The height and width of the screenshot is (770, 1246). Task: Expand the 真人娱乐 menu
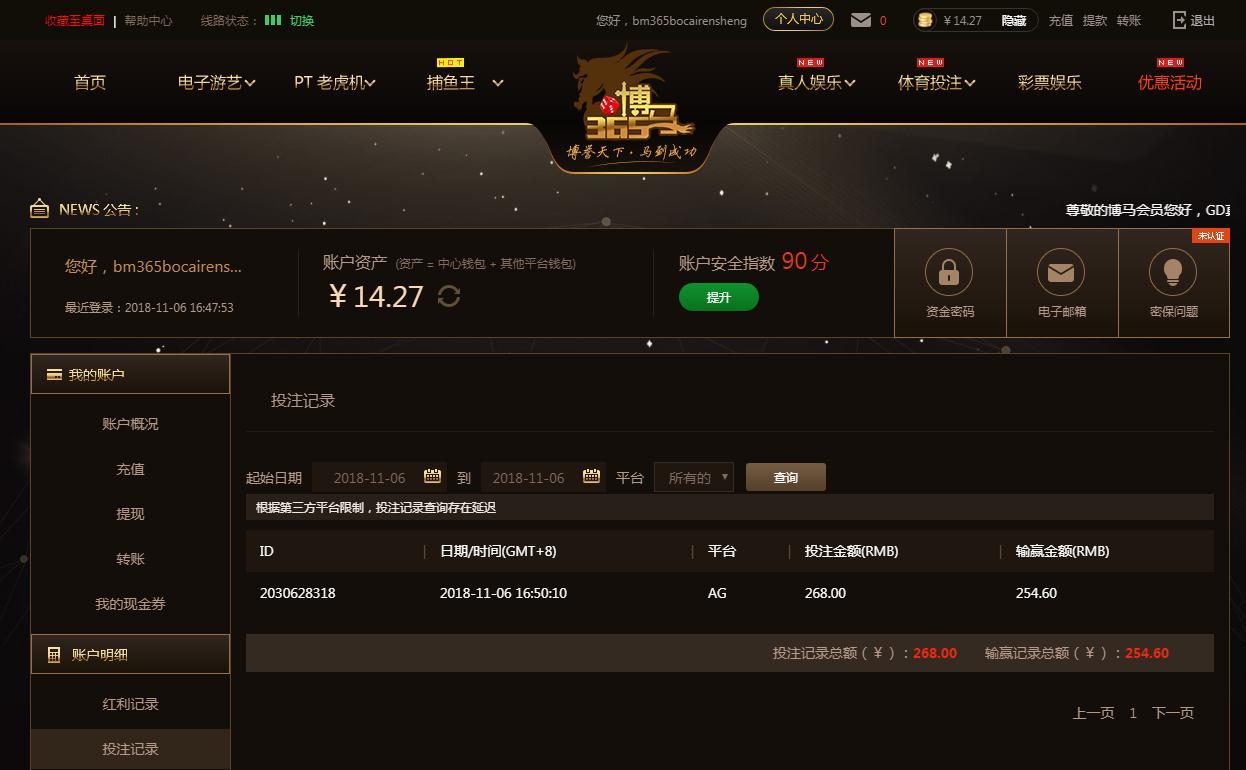[x=816, y=82]
